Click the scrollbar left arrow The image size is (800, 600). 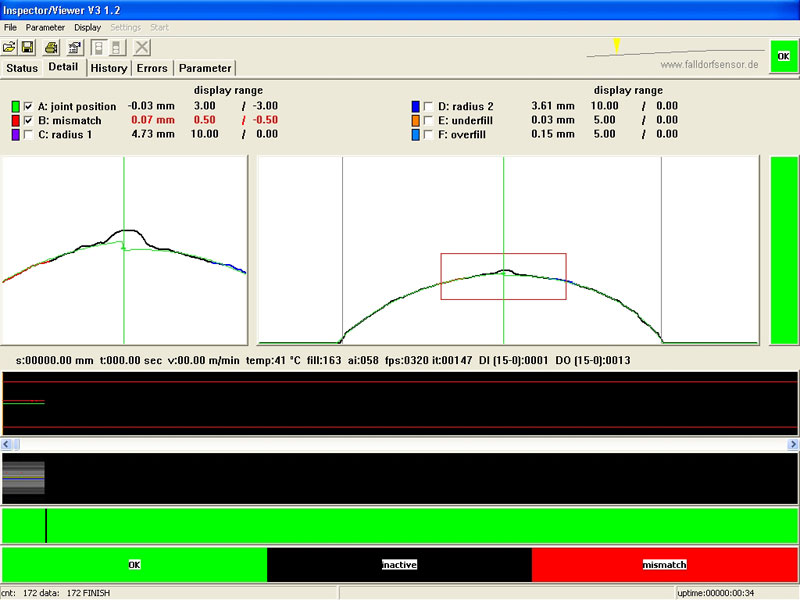click(6, 444)
